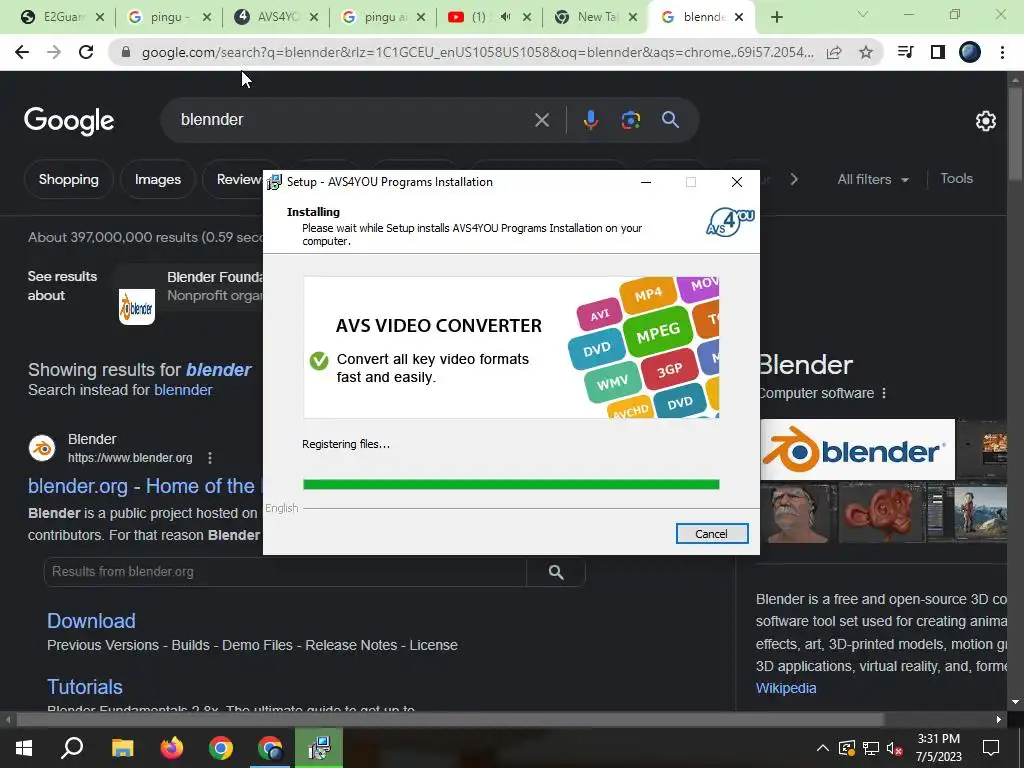
Task: Open a new tab with plus button
Action: tap(776, 18)
